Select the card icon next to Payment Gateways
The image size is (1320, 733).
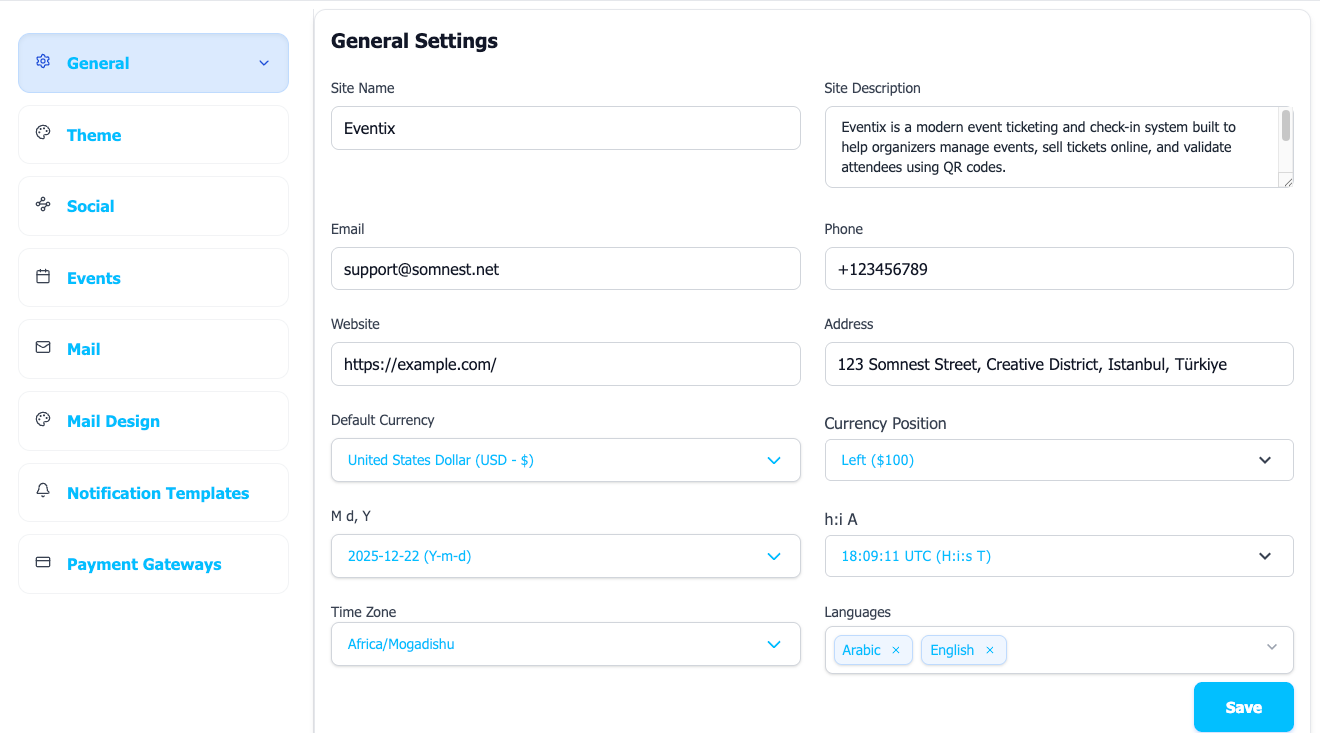pos(43,562)
